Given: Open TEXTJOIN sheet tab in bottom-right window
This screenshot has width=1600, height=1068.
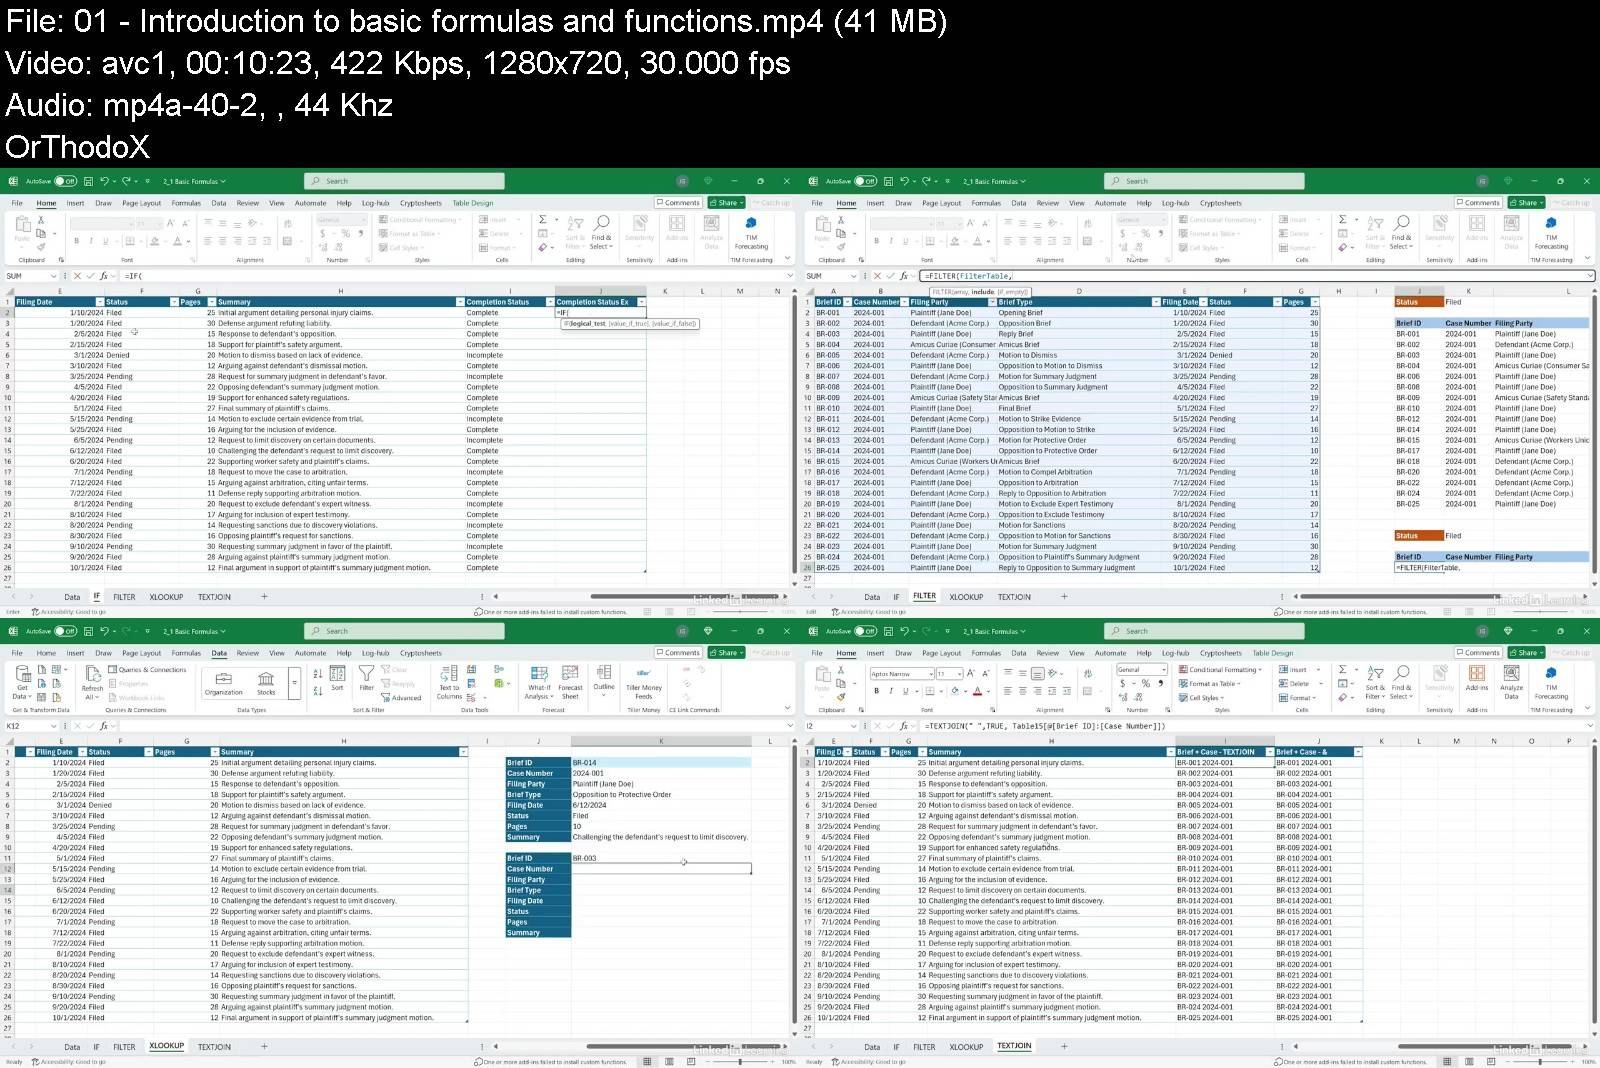Looking at the screenshot, I should click(1014, 1046).
